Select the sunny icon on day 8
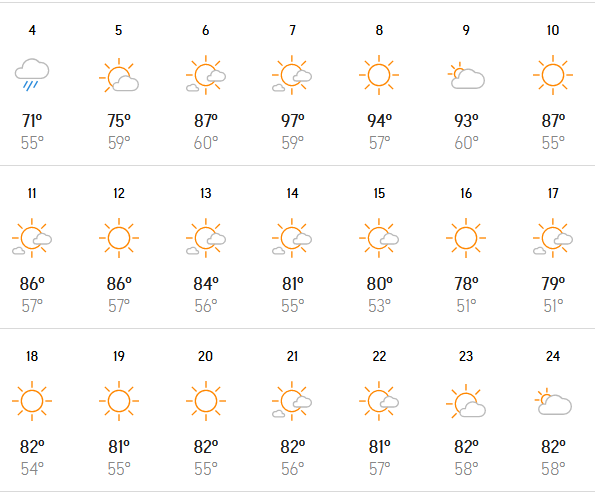Image resolution: width=595 pixels, height=494 pixels. click(379, 75)
